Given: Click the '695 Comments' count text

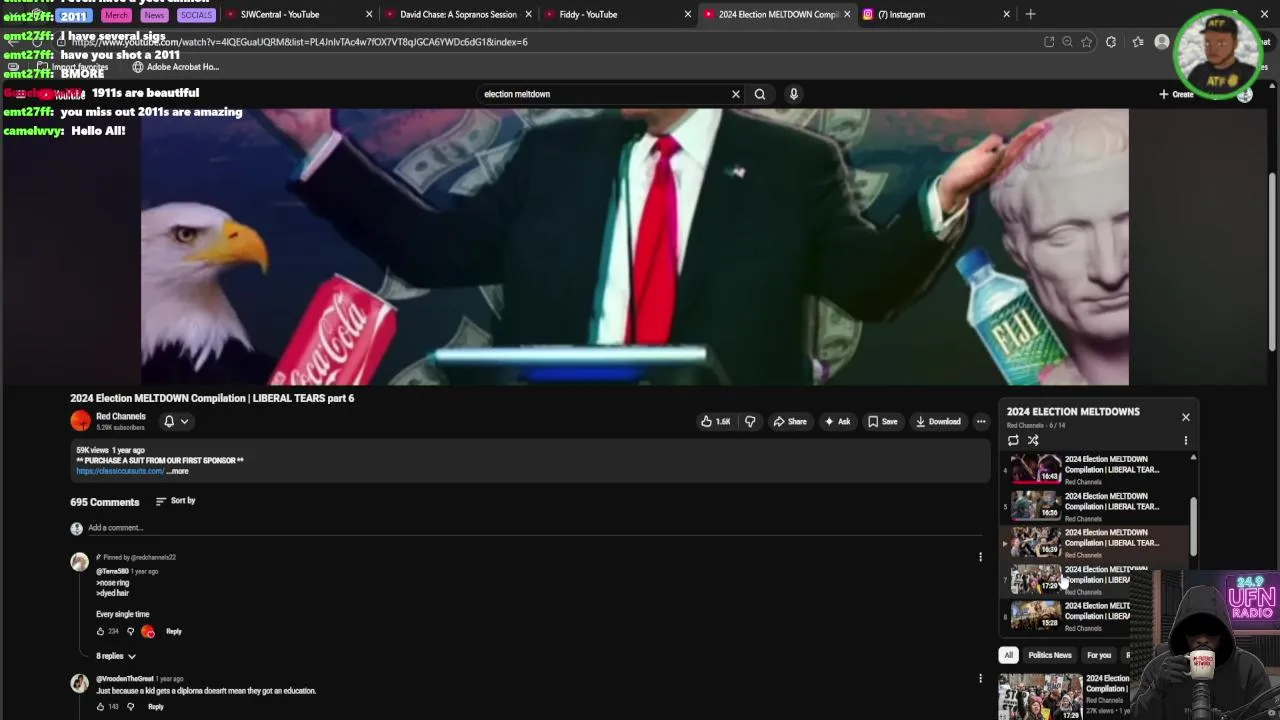Looking at the screenshot, I should click(104, 502).
